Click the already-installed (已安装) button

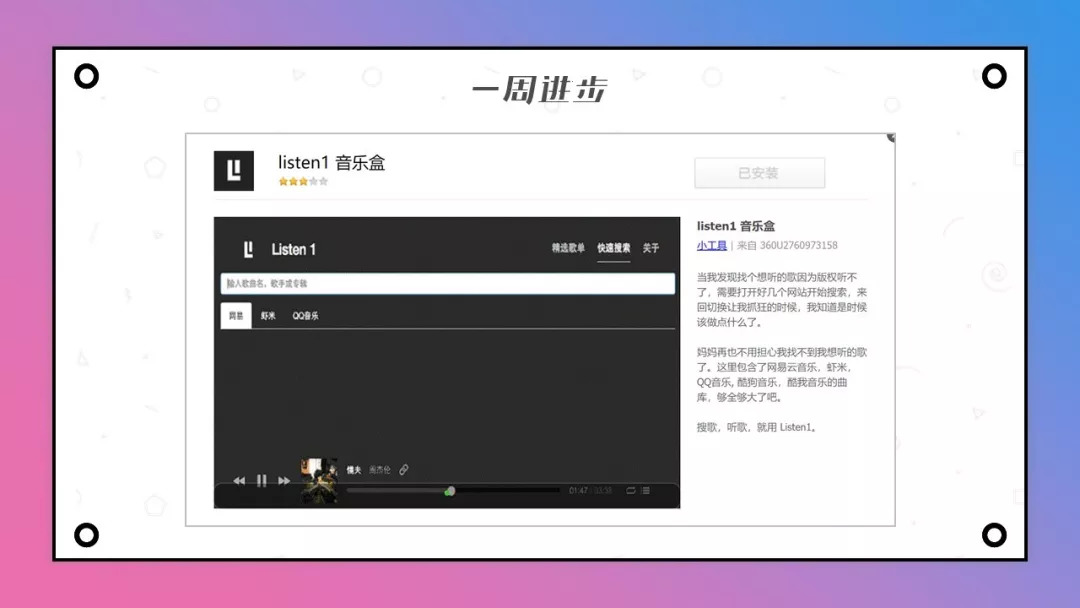(x=759, y=173)
